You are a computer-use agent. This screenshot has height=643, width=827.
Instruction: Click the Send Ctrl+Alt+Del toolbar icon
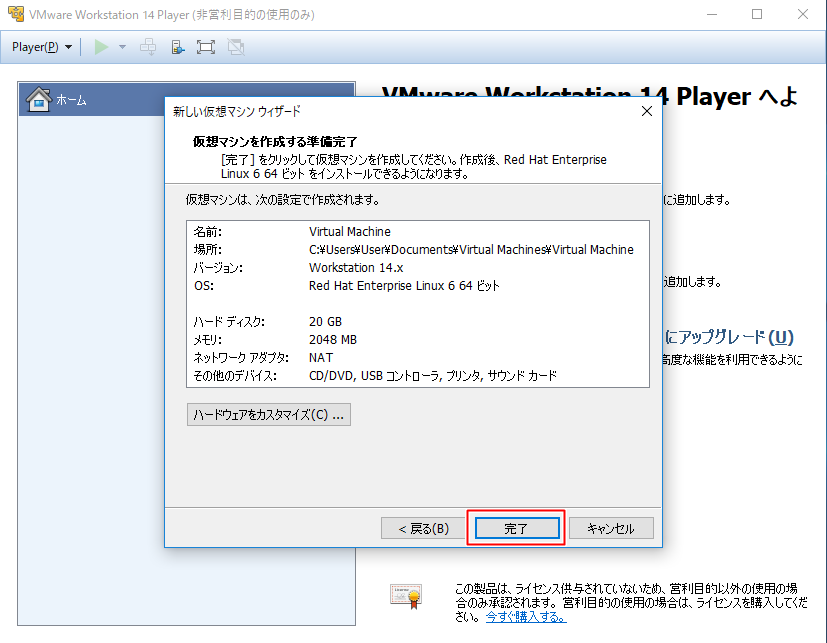[148, 47]
